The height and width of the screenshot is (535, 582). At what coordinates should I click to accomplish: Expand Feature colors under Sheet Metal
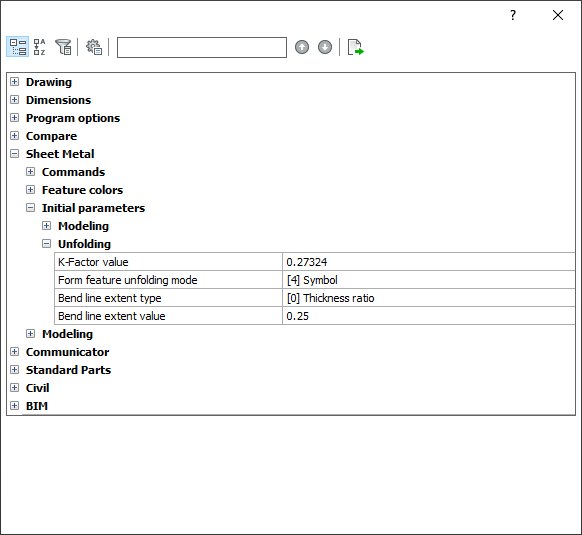[x=30, y=190]
